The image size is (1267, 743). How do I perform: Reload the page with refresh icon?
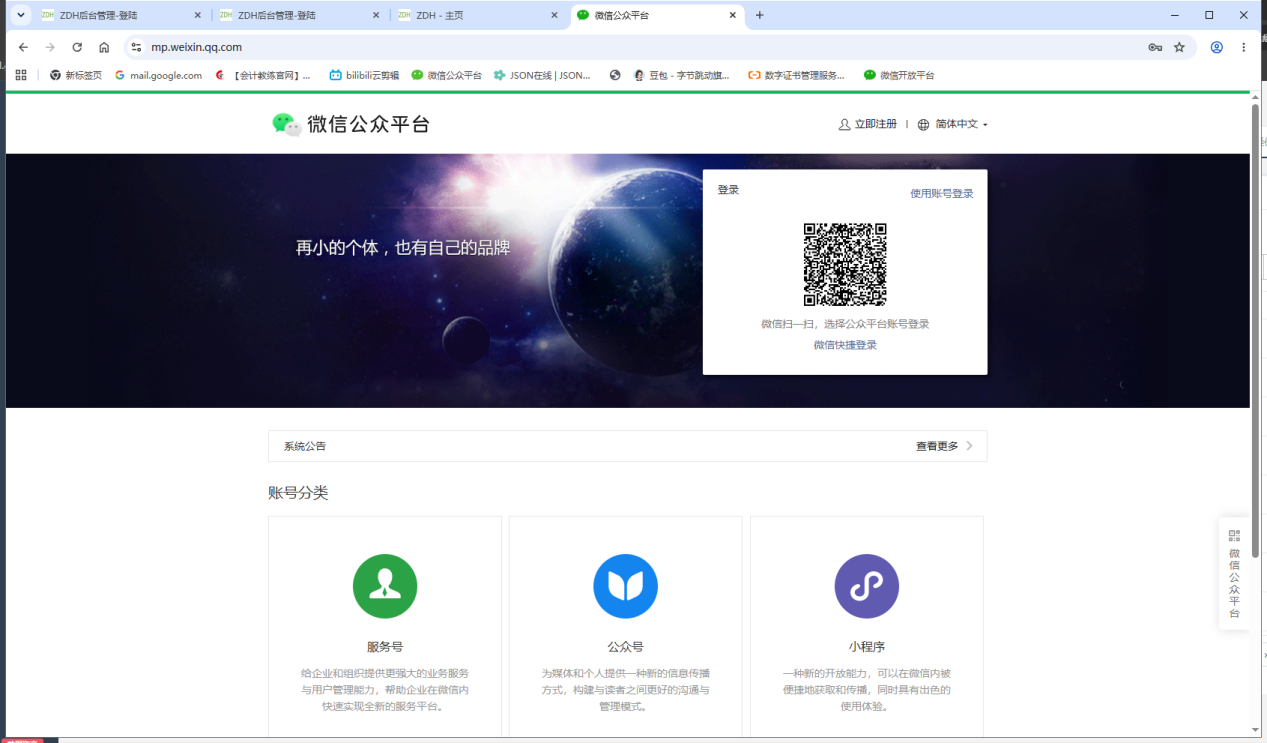click(x=77, y=47)
